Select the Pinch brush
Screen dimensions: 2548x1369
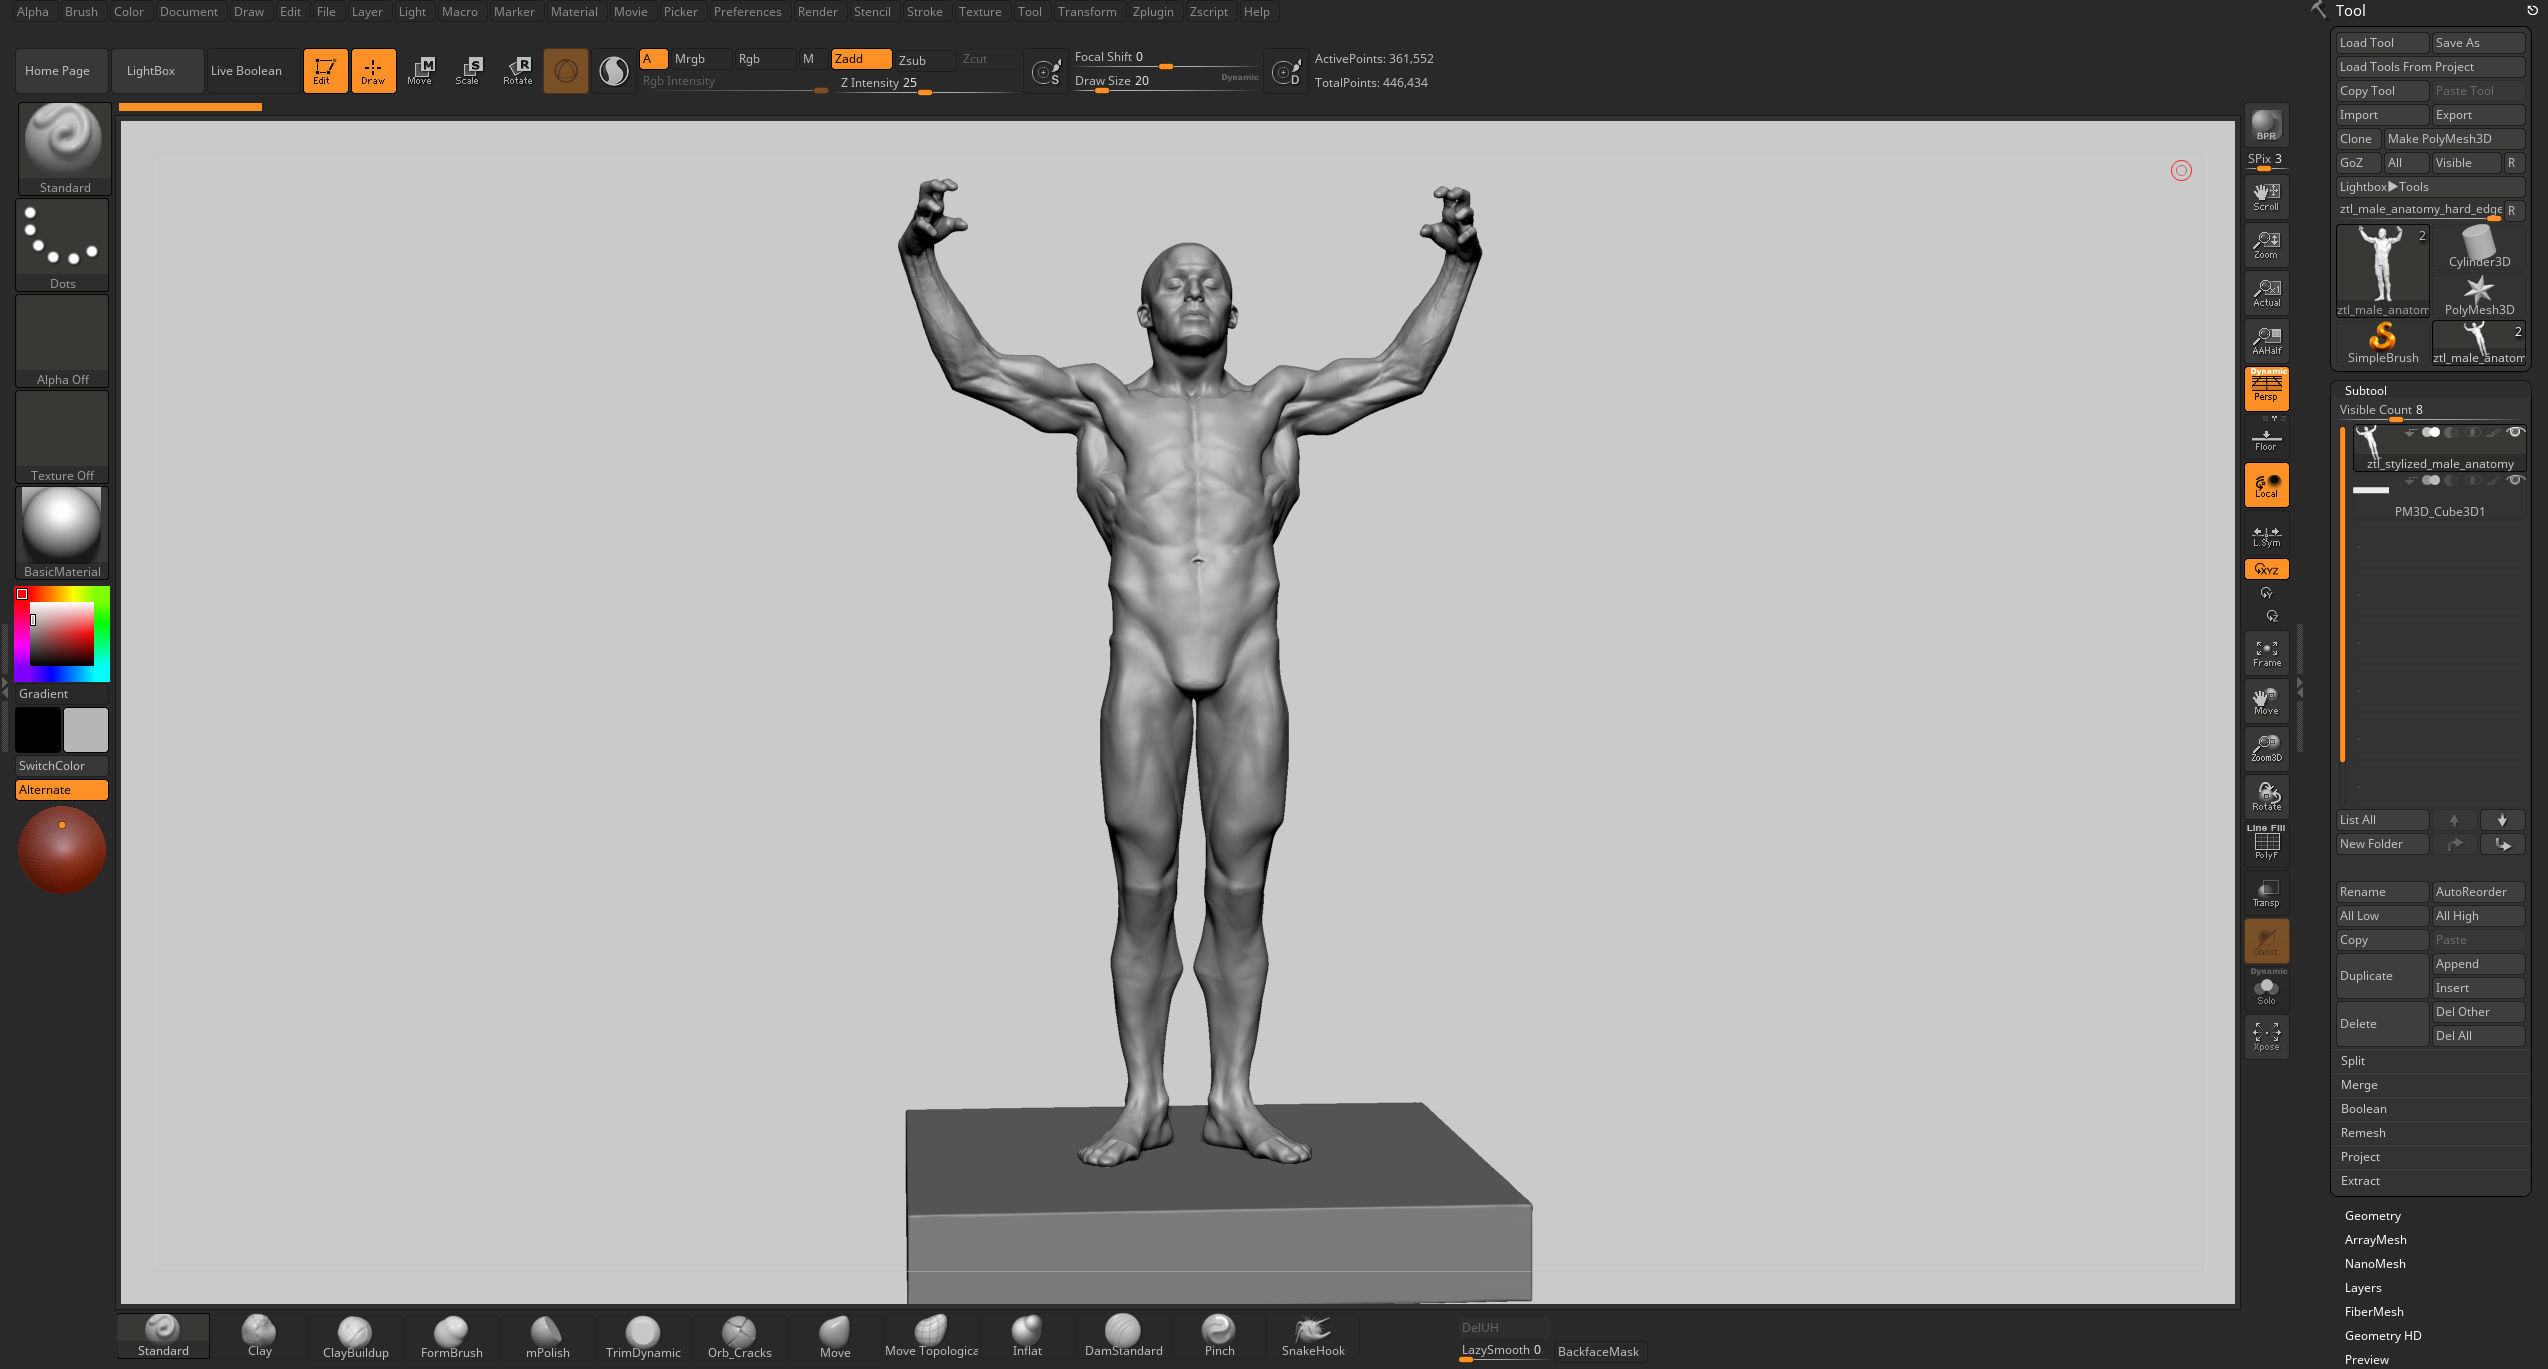pos(1219,1336)
